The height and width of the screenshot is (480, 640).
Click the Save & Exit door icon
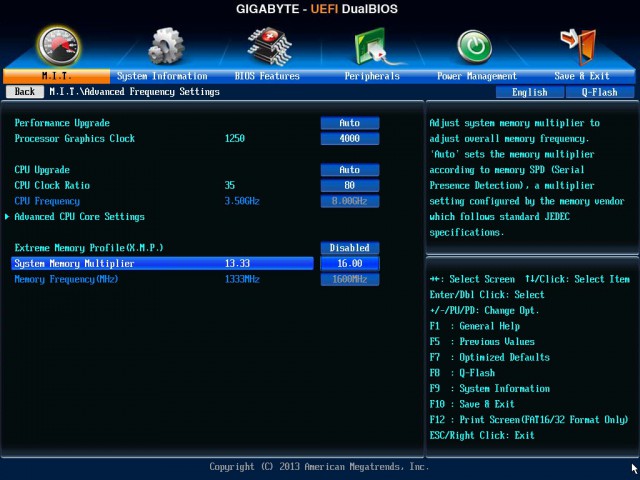[578, 47]
